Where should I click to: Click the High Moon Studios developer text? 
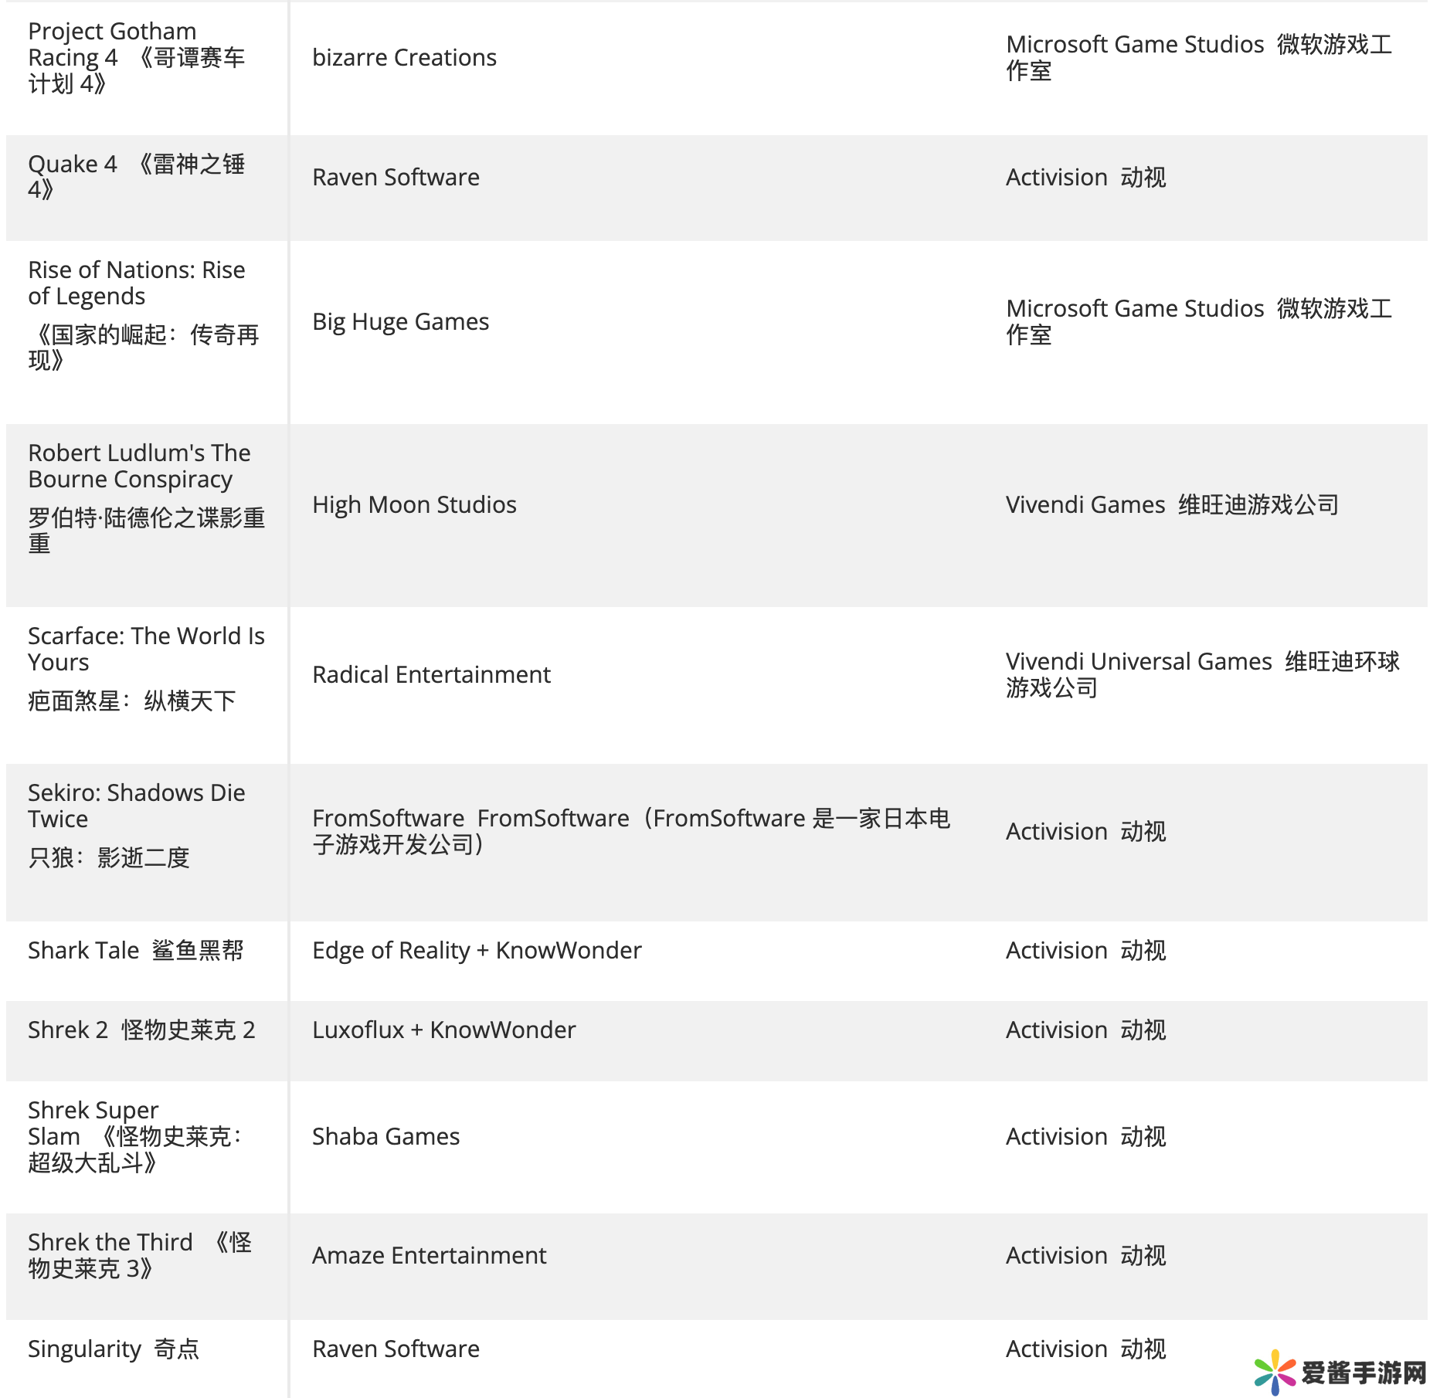(414, 505)
